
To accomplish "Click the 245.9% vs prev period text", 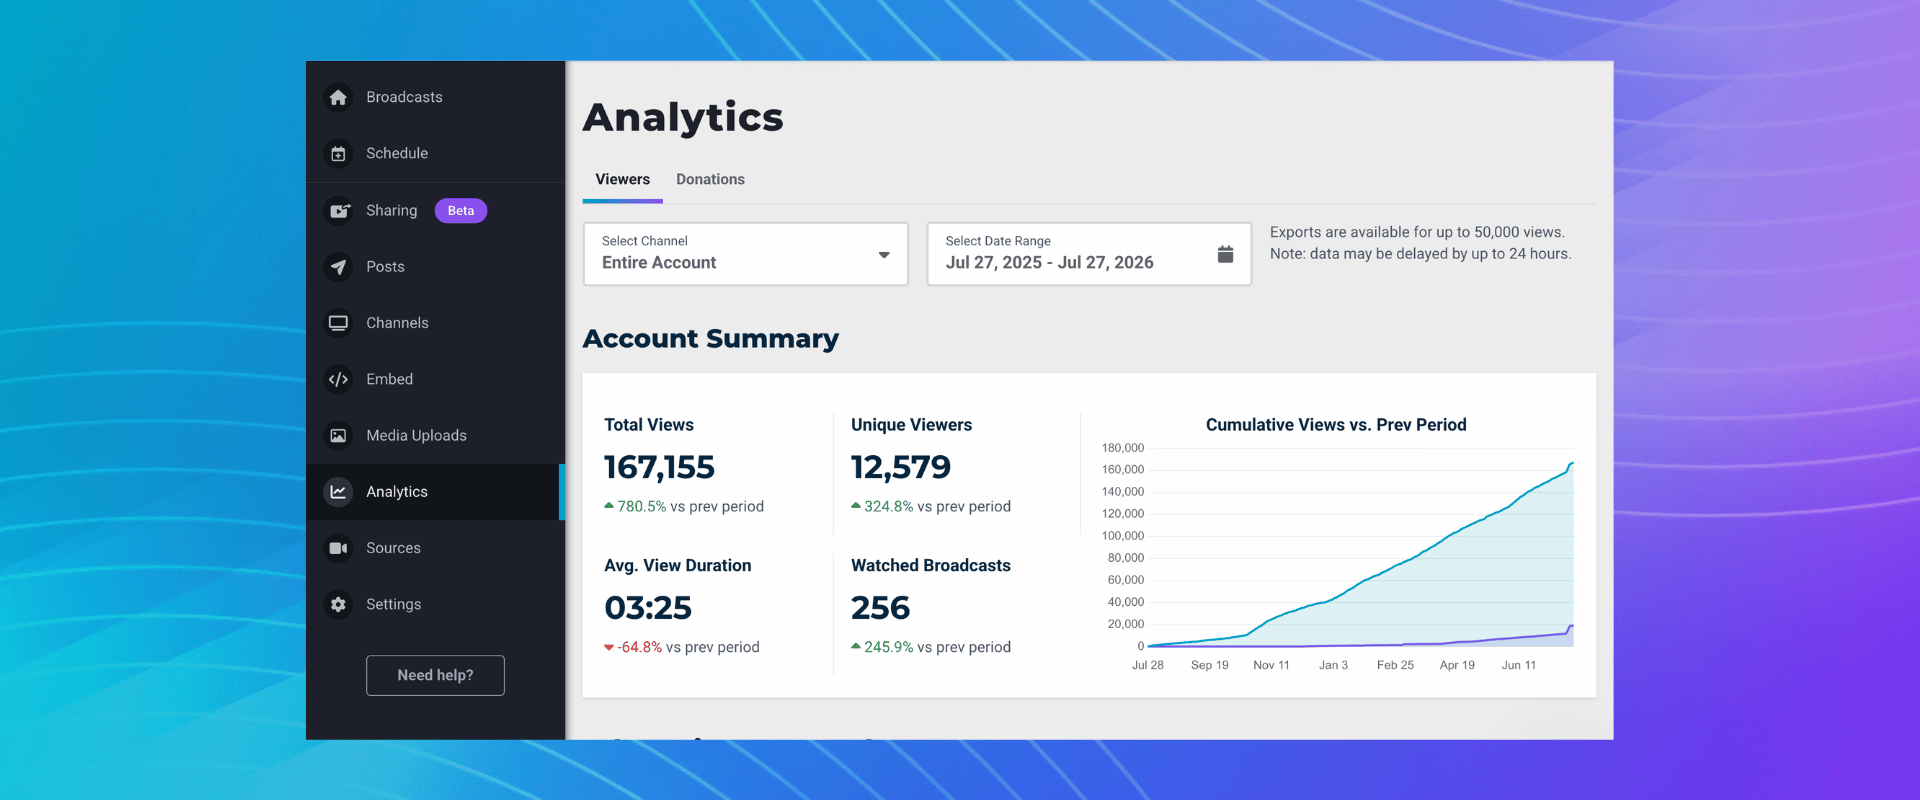I will (931, 648).
